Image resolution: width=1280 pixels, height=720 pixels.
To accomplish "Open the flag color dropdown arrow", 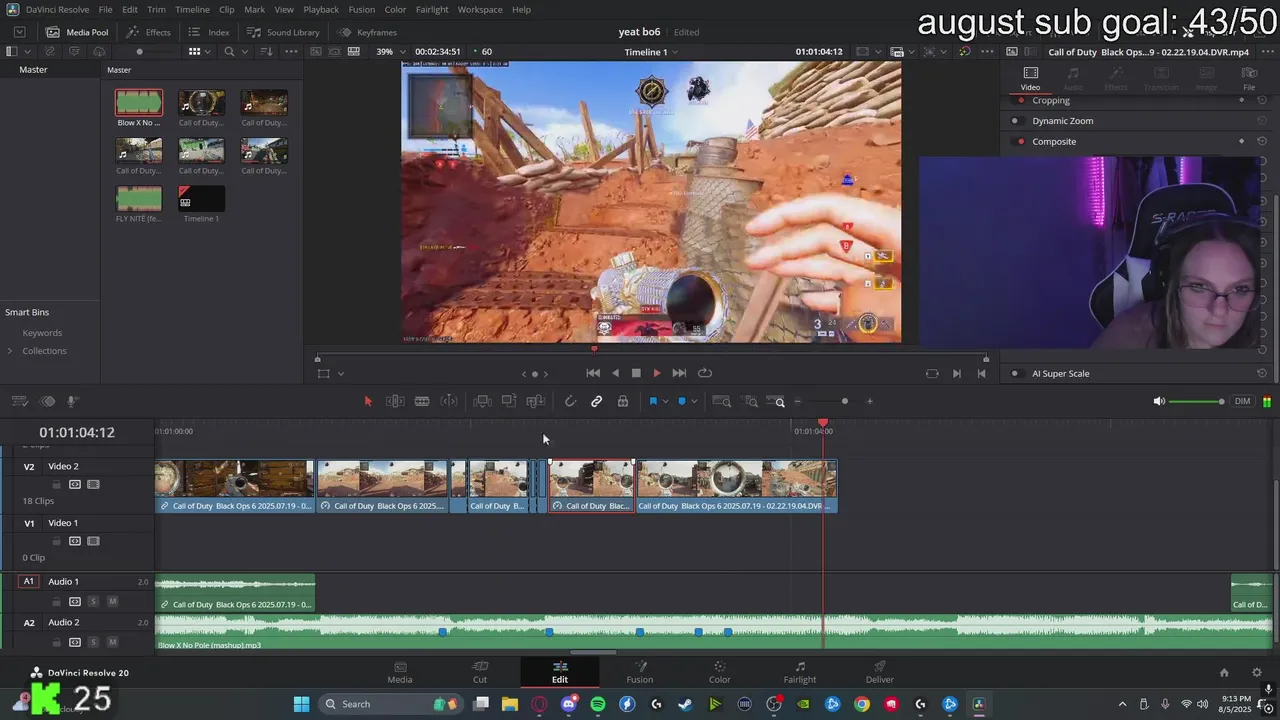I will pyautogui.click(x=665, y=402).
